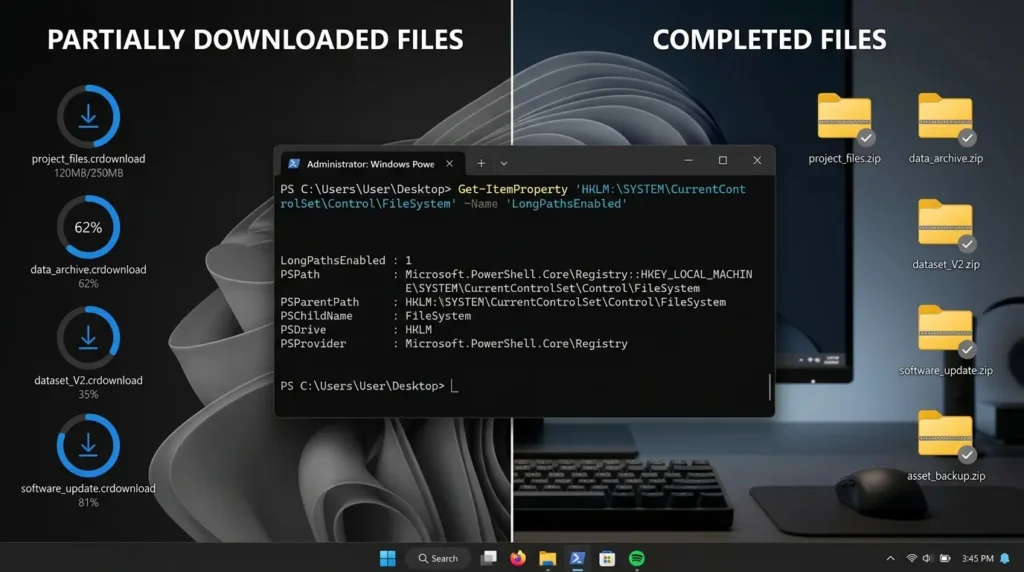Open the data_archive.zip folder
Screen dimensions: 1024x572
(945, 118)
